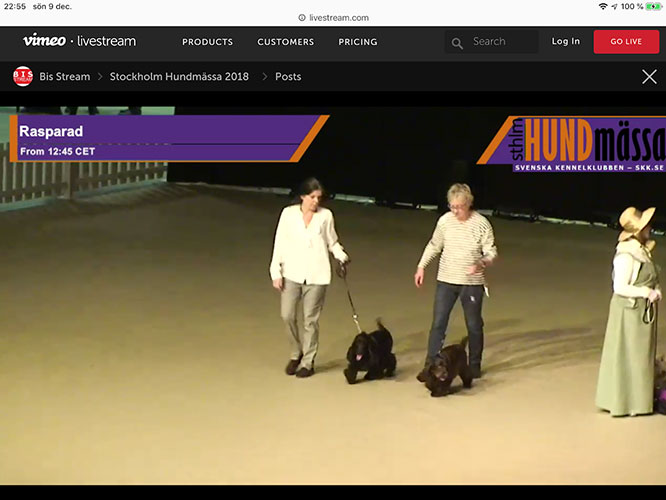Click the chevron after Bis Stream breadcrumb

(100, 76)
